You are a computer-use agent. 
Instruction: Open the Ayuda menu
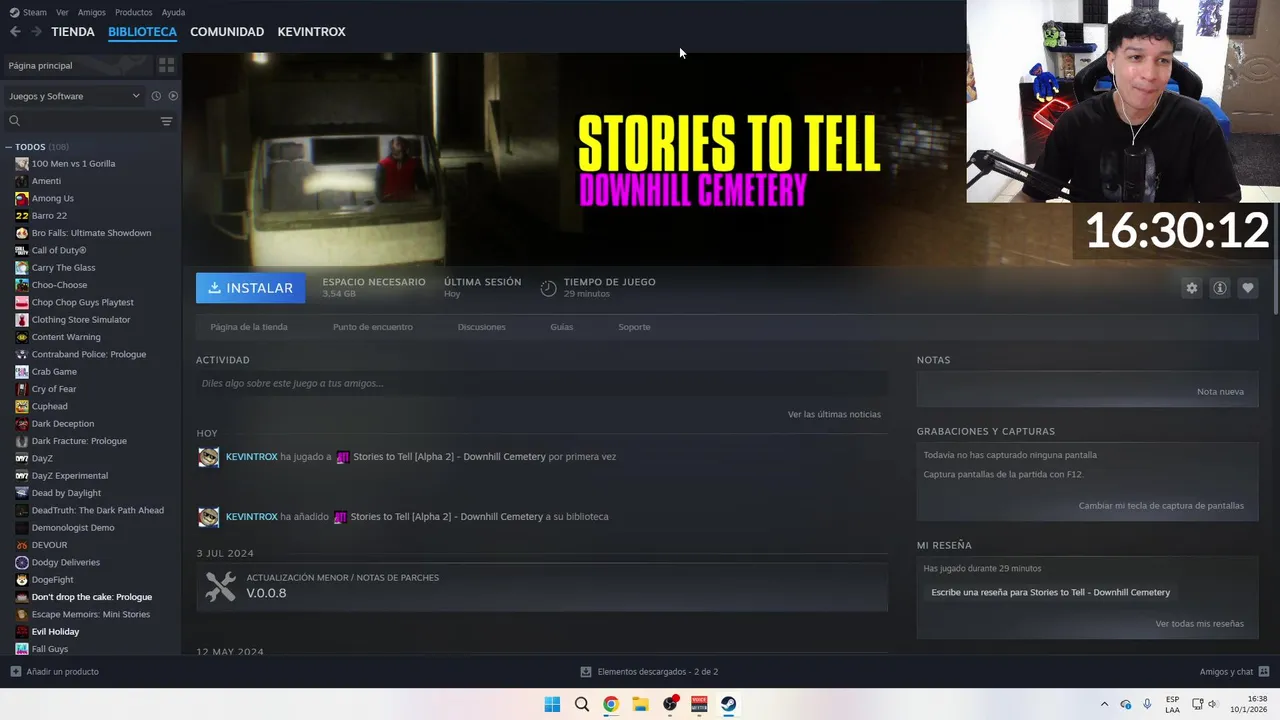point(173,12)
